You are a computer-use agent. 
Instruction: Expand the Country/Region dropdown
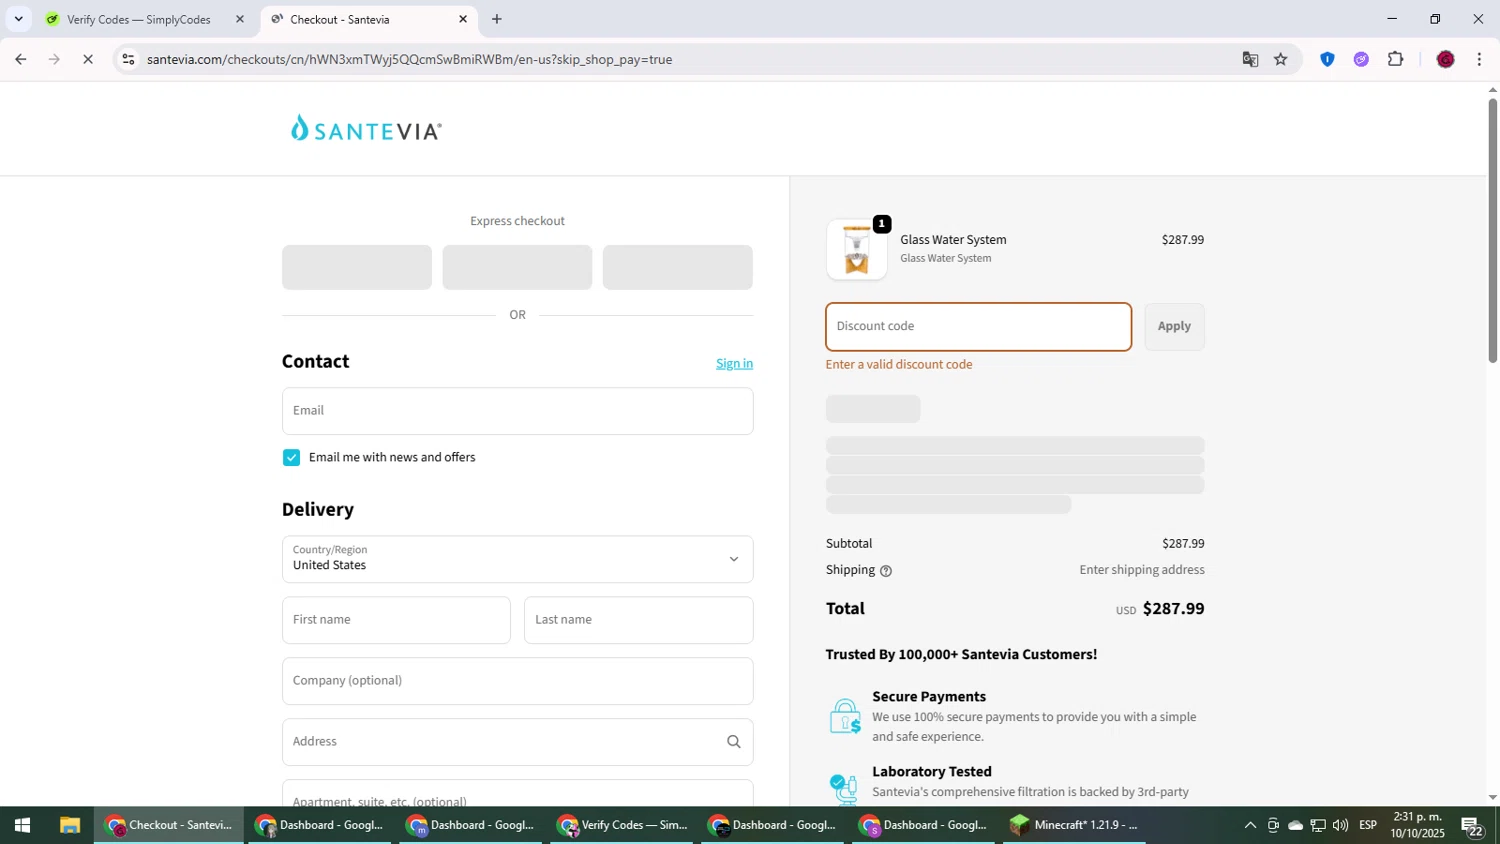tap(517, 559)
